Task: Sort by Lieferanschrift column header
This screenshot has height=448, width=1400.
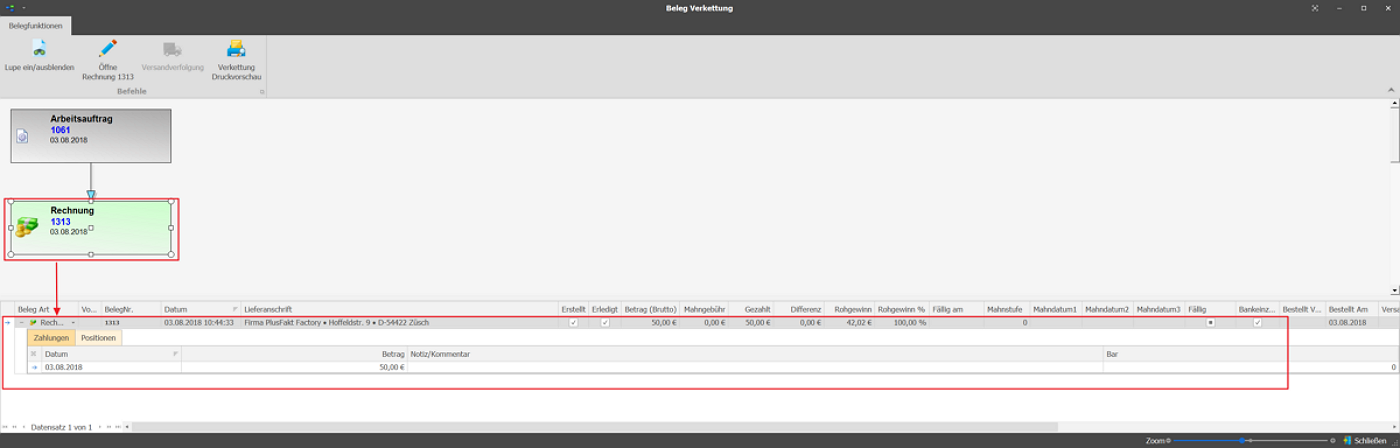Action: click(399, 310)
